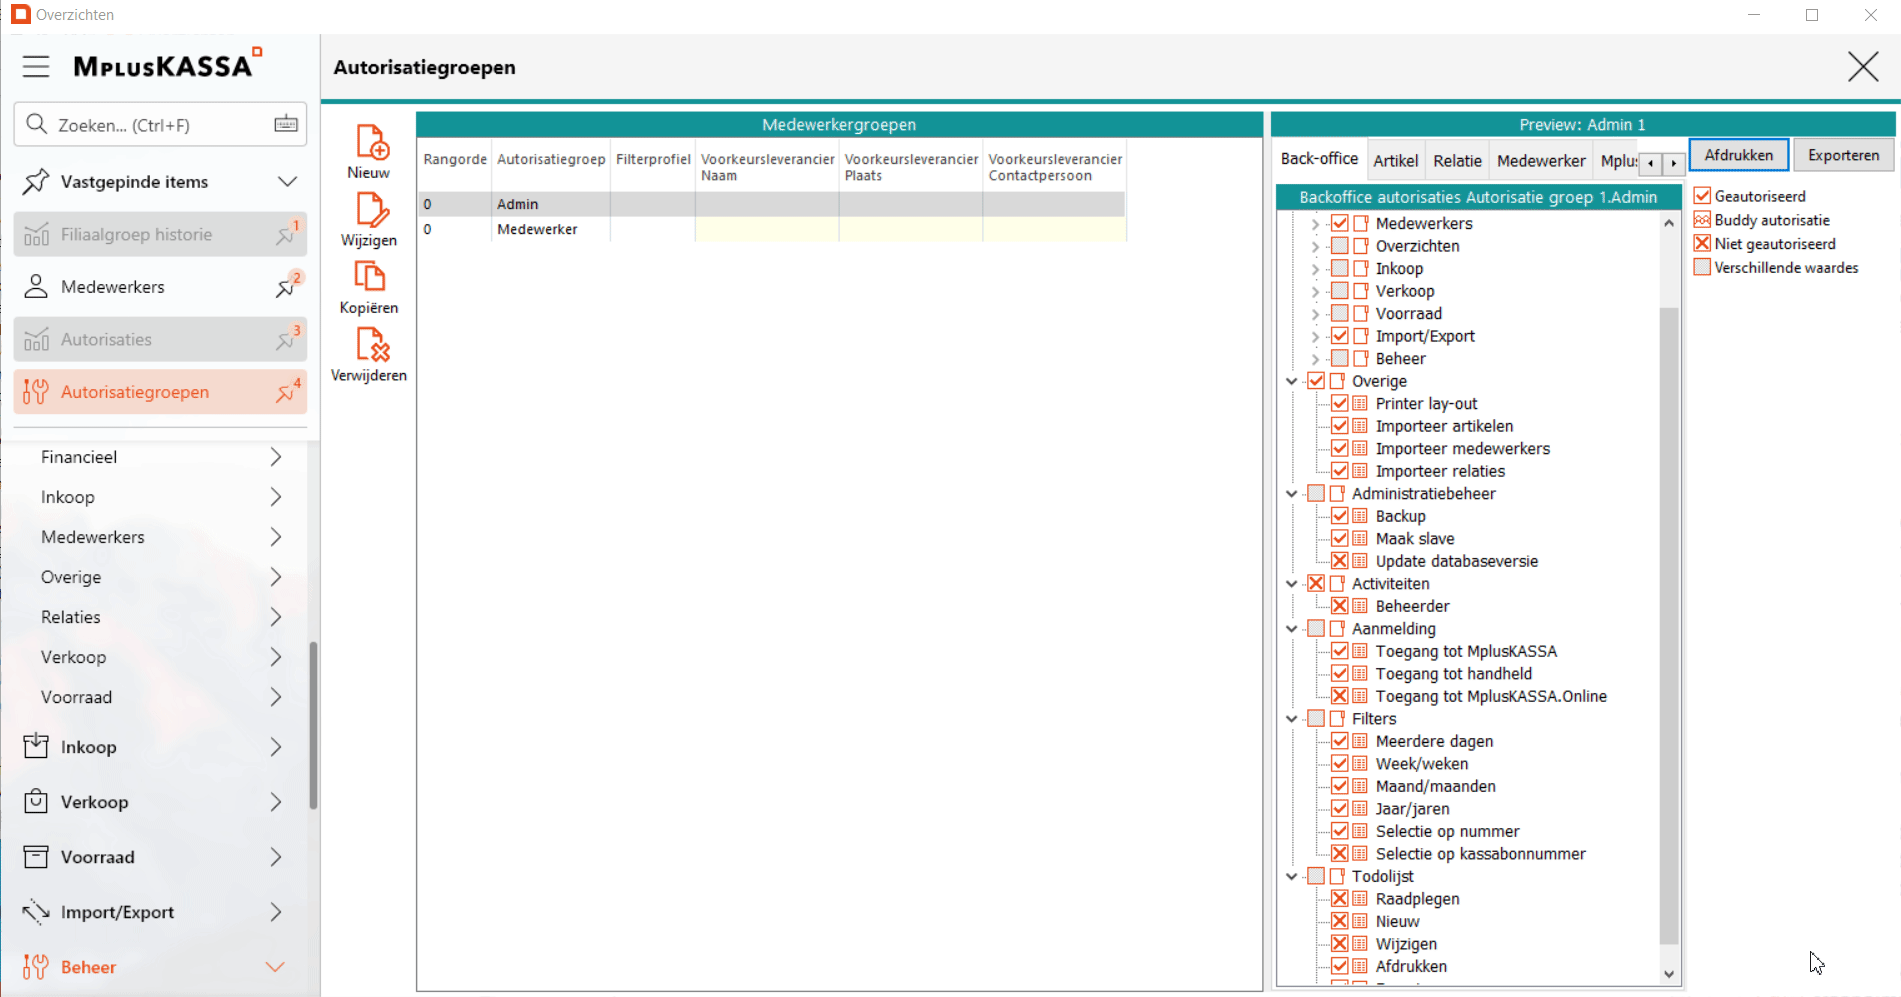Screen dimensions: 1901x997
Task: Switch to the Artikel tab
Action: (1395, 160)
